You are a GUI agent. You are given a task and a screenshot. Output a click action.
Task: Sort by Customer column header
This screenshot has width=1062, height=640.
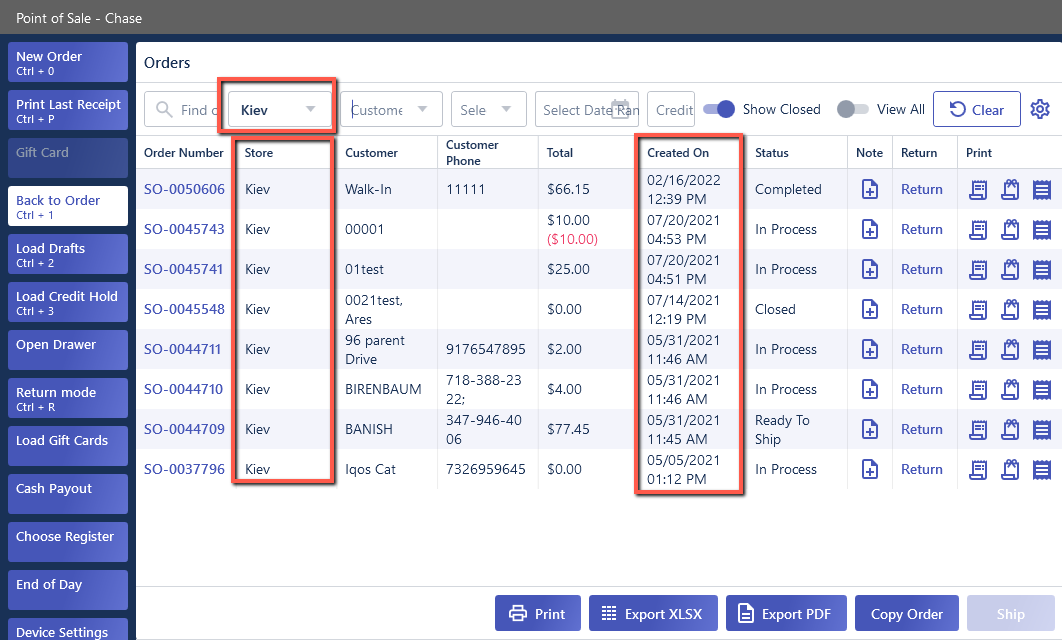pyautogui.click(x=371, y=153)
